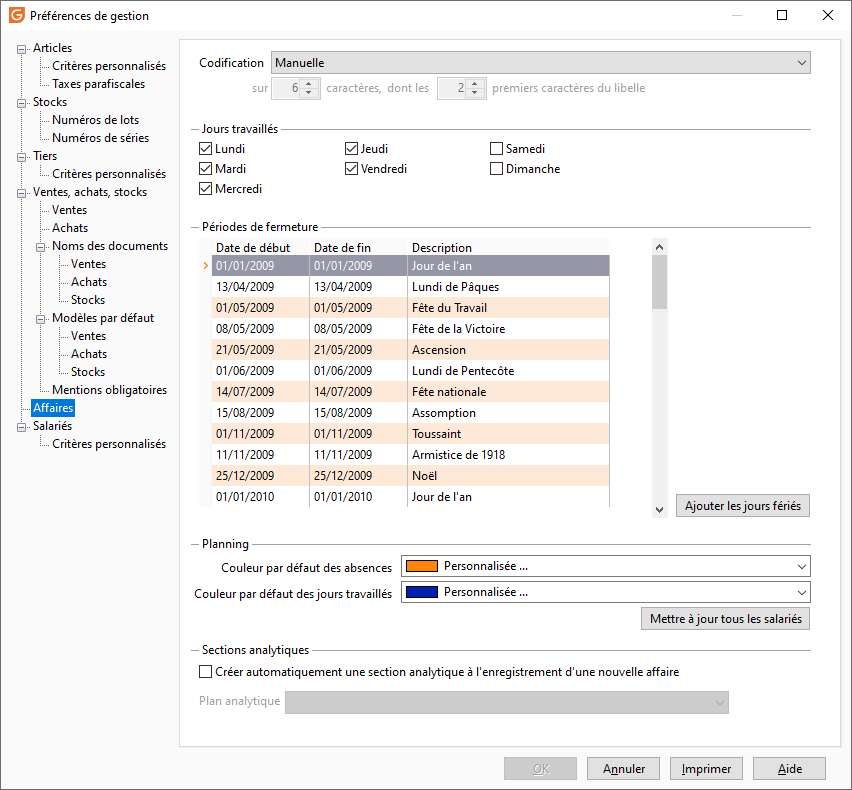Collapse the Stocks tree node
This screenshot has width=852, height=790.
coord(21,103)
